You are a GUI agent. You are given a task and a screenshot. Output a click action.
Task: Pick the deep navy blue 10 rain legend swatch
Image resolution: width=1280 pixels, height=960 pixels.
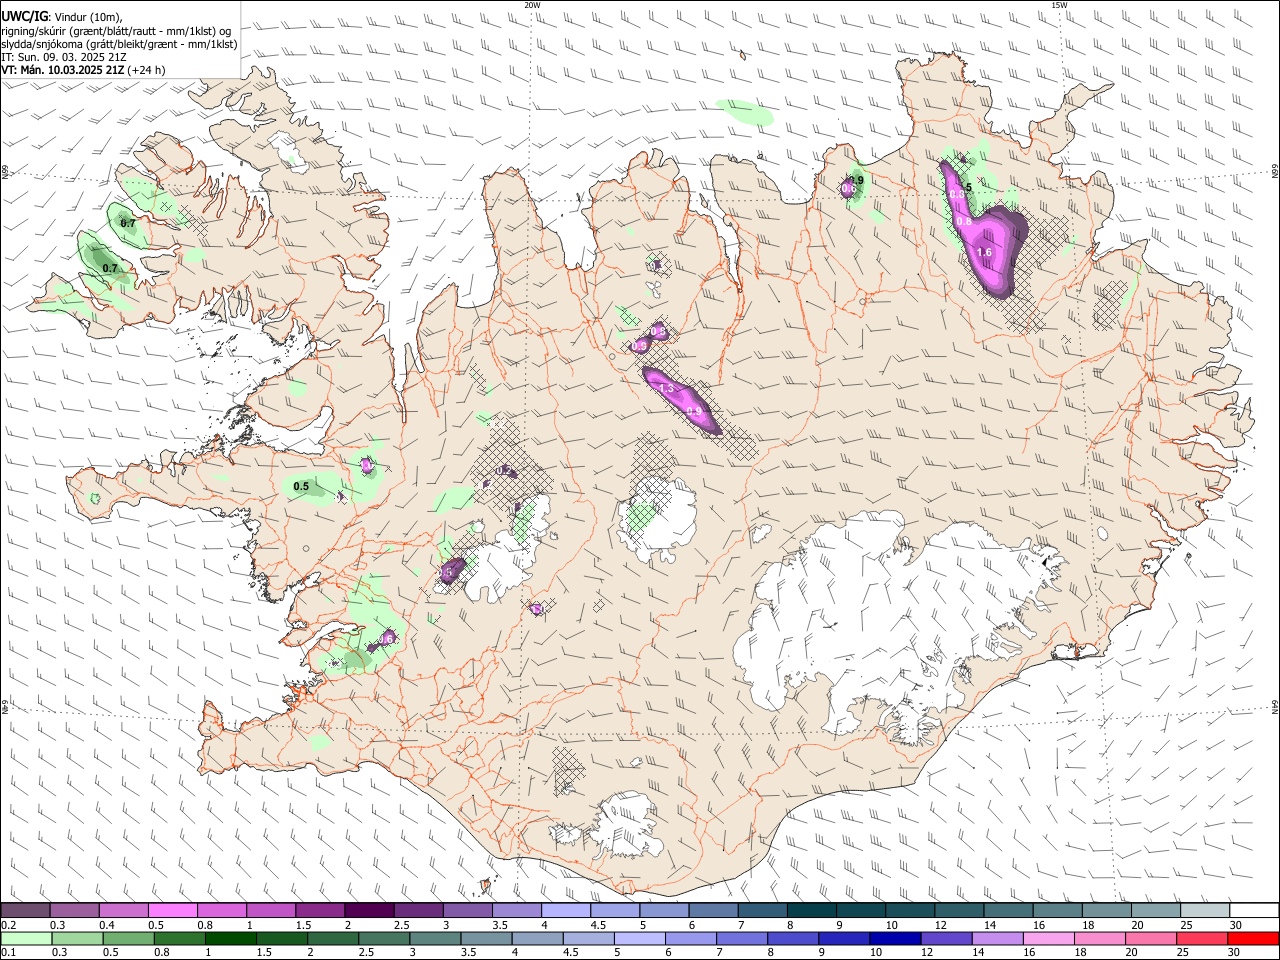(x=895, y=938)
